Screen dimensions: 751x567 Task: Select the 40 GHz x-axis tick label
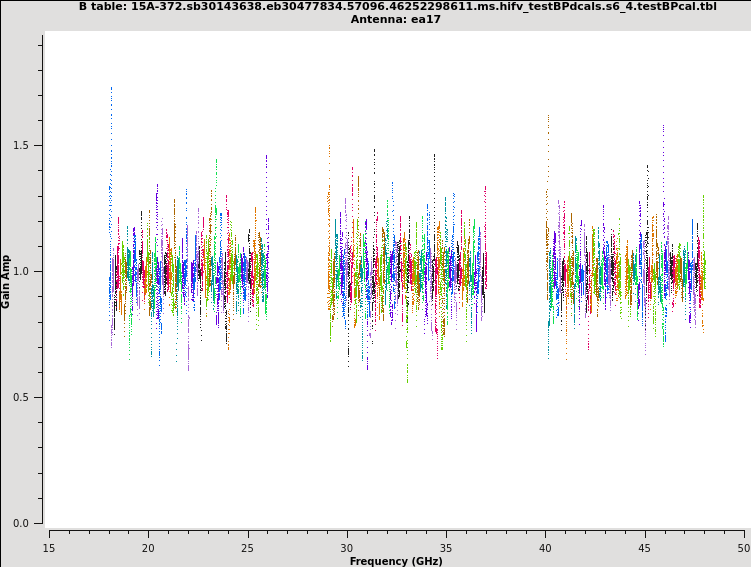tap(545, 548)
